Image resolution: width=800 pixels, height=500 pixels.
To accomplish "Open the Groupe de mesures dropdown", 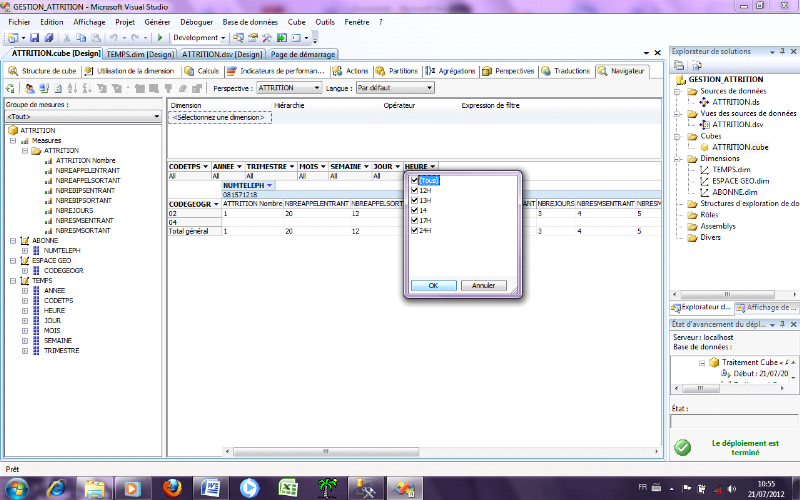I will [82, 116].
